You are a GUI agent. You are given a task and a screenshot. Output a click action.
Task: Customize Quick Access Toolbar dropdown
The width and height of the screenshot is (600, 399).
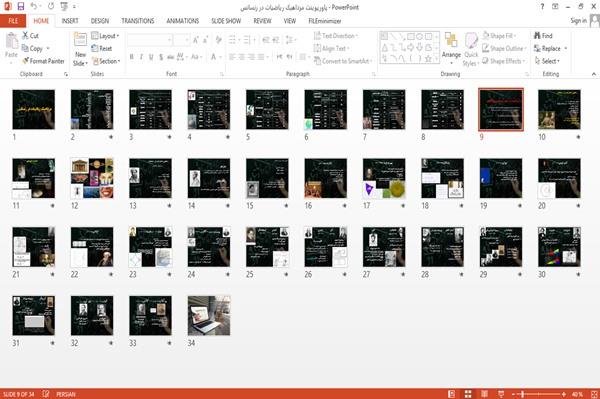(x=74, y=7)
